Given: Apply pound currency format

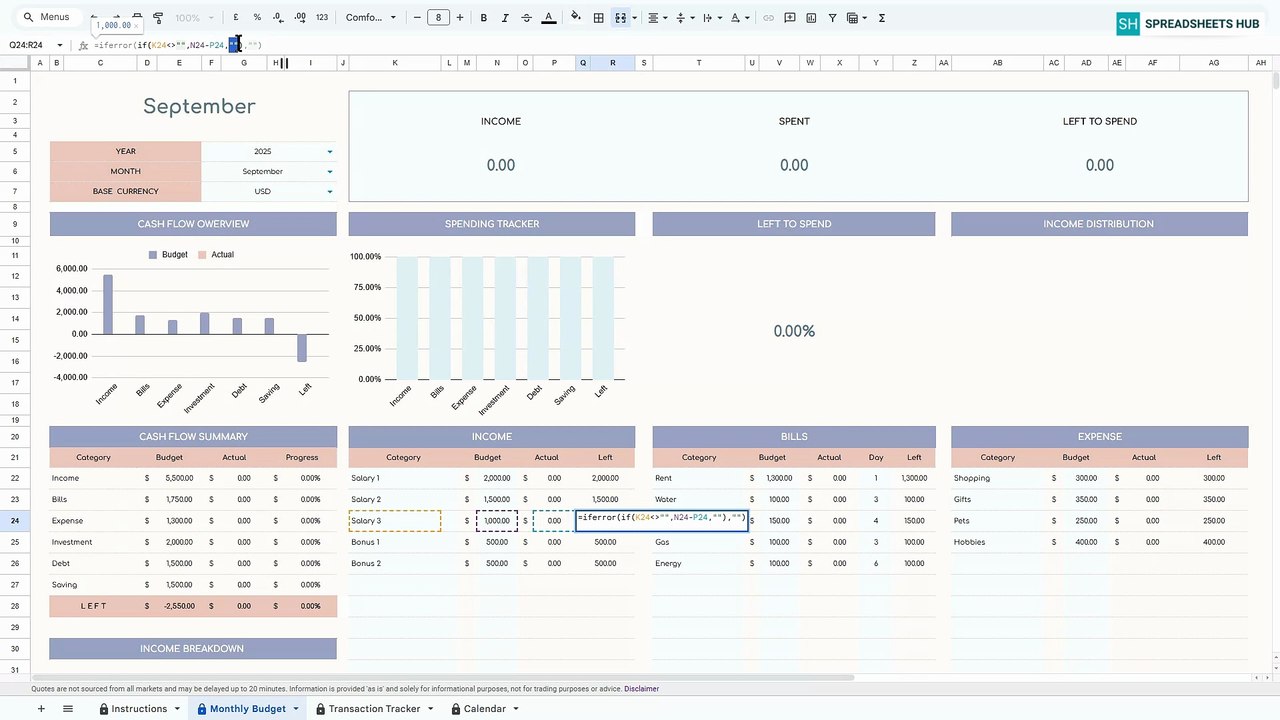Looking at the screenshot, I should click(236, 18).
